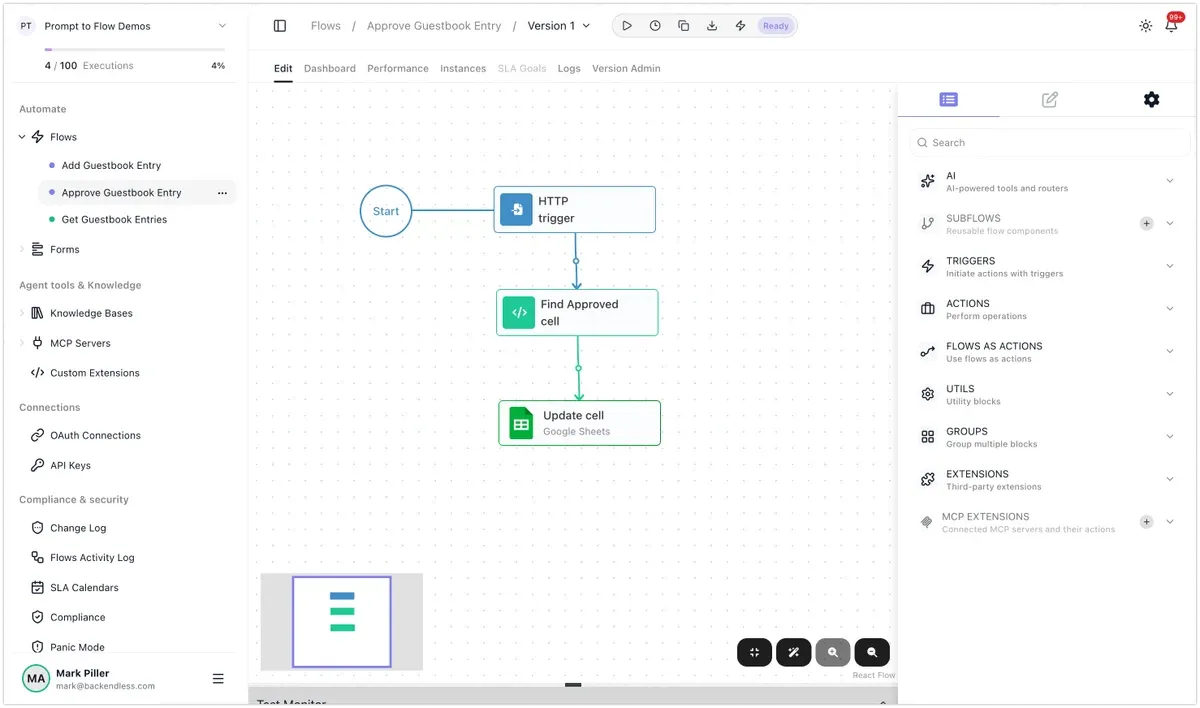Image resolution: width=1200 pixels, height=708 pixels.
Task: Expand the MCP Servers tree item
Action: click(22, 343)
